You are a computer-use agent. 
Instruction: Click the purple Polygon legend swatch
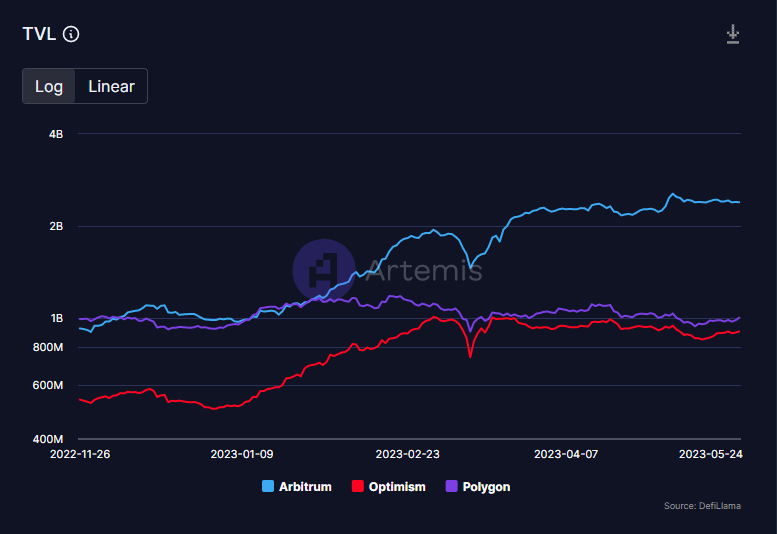[x=451, y=486]
